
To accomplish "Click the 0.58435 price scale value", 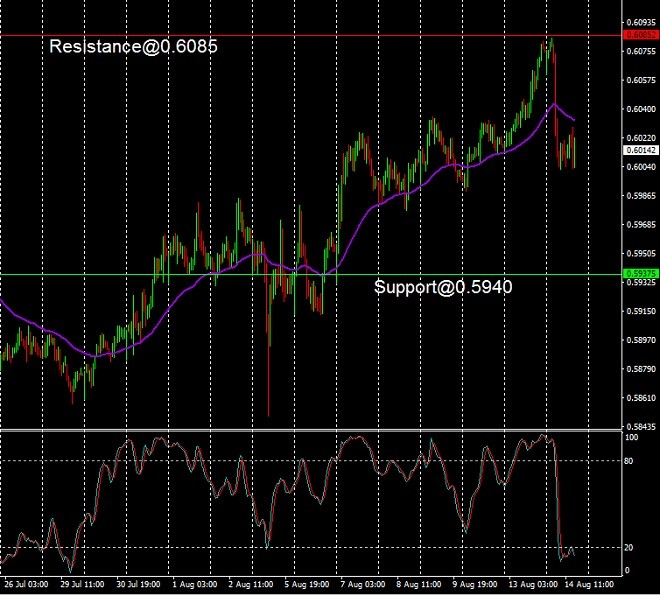I will pos(641,427).
